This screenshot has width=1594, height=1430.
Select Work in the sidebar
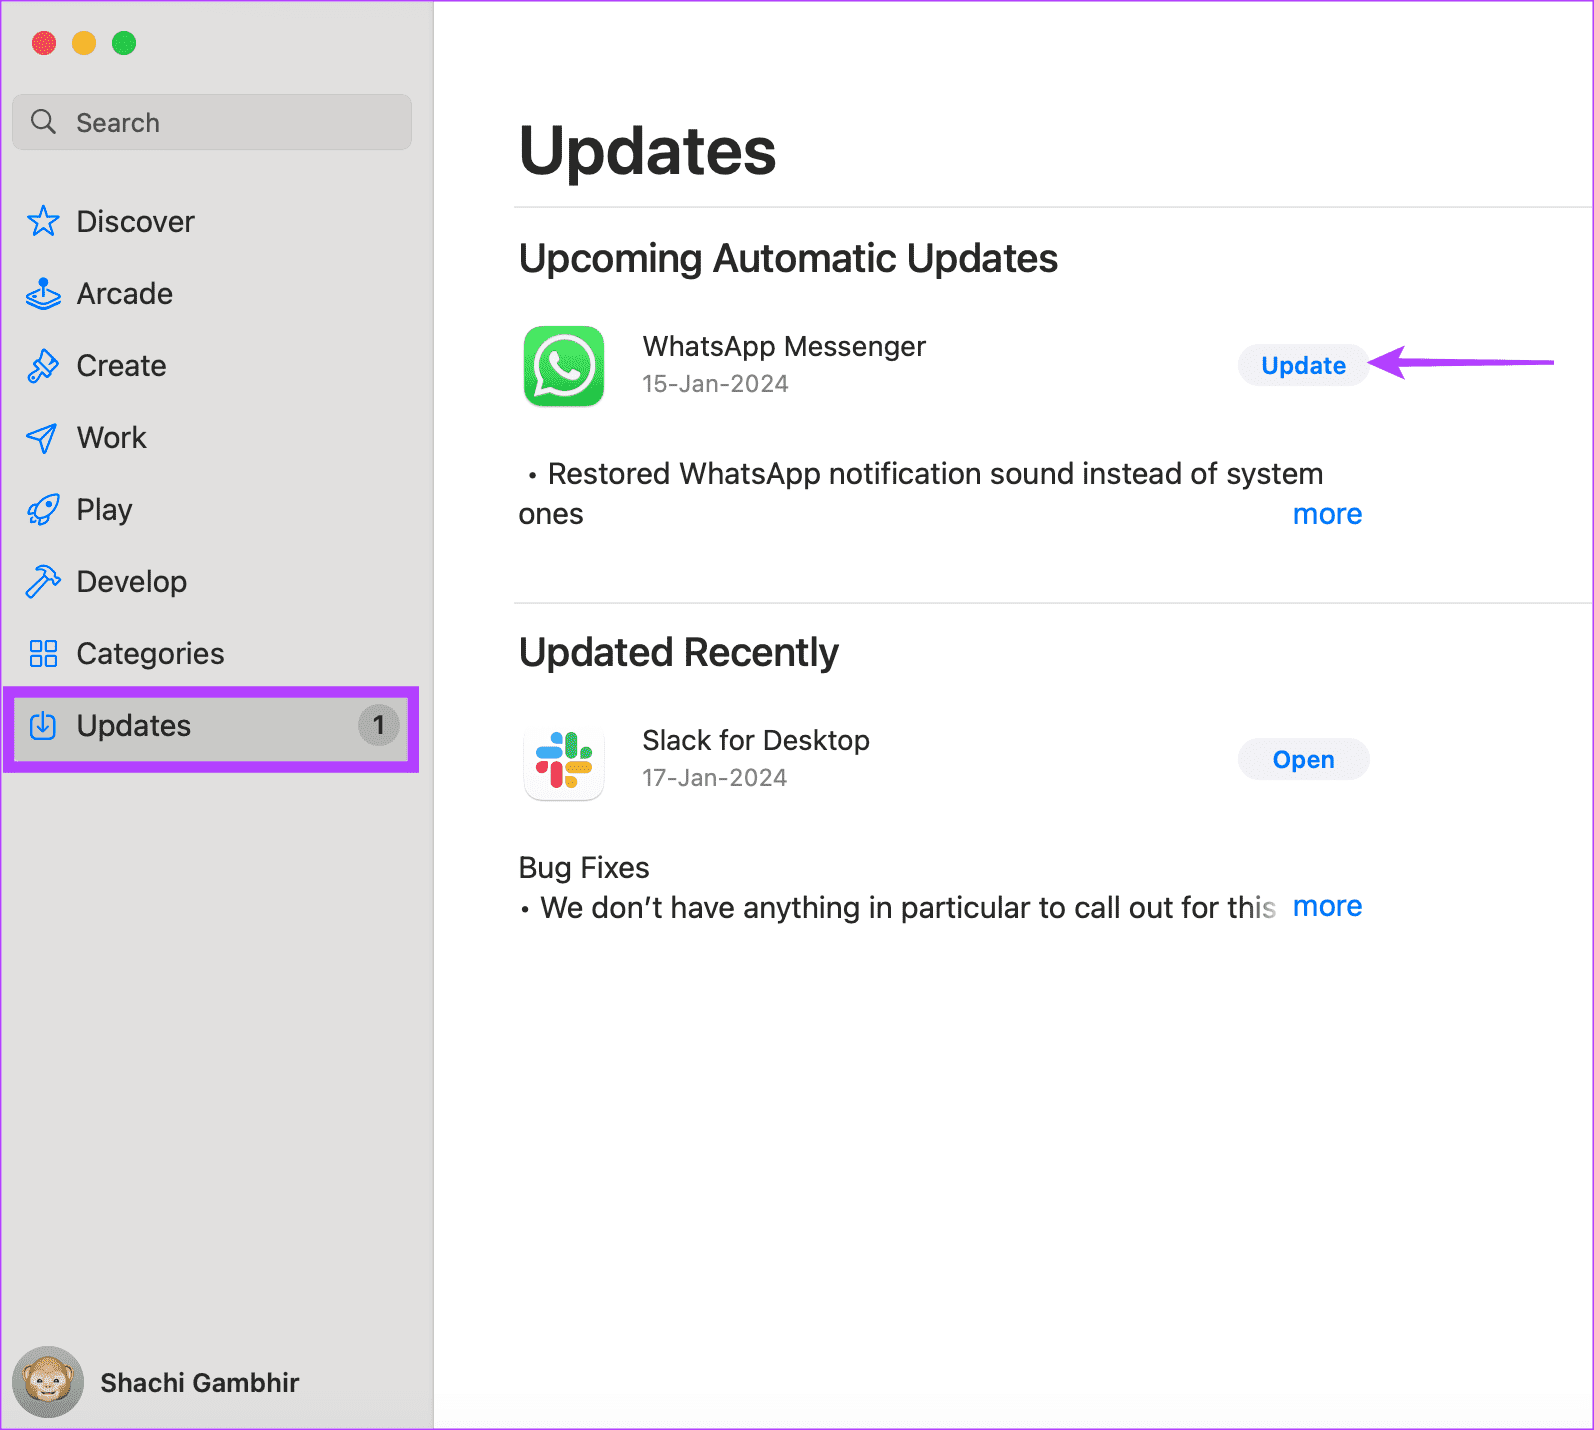(112, 438)
